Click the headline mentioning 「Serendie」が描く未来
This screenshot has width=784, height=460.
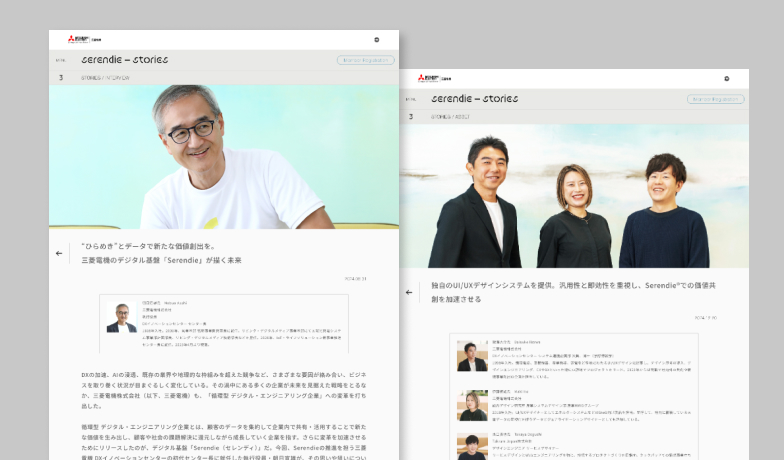pyautogui.click(x=162, y=254)
